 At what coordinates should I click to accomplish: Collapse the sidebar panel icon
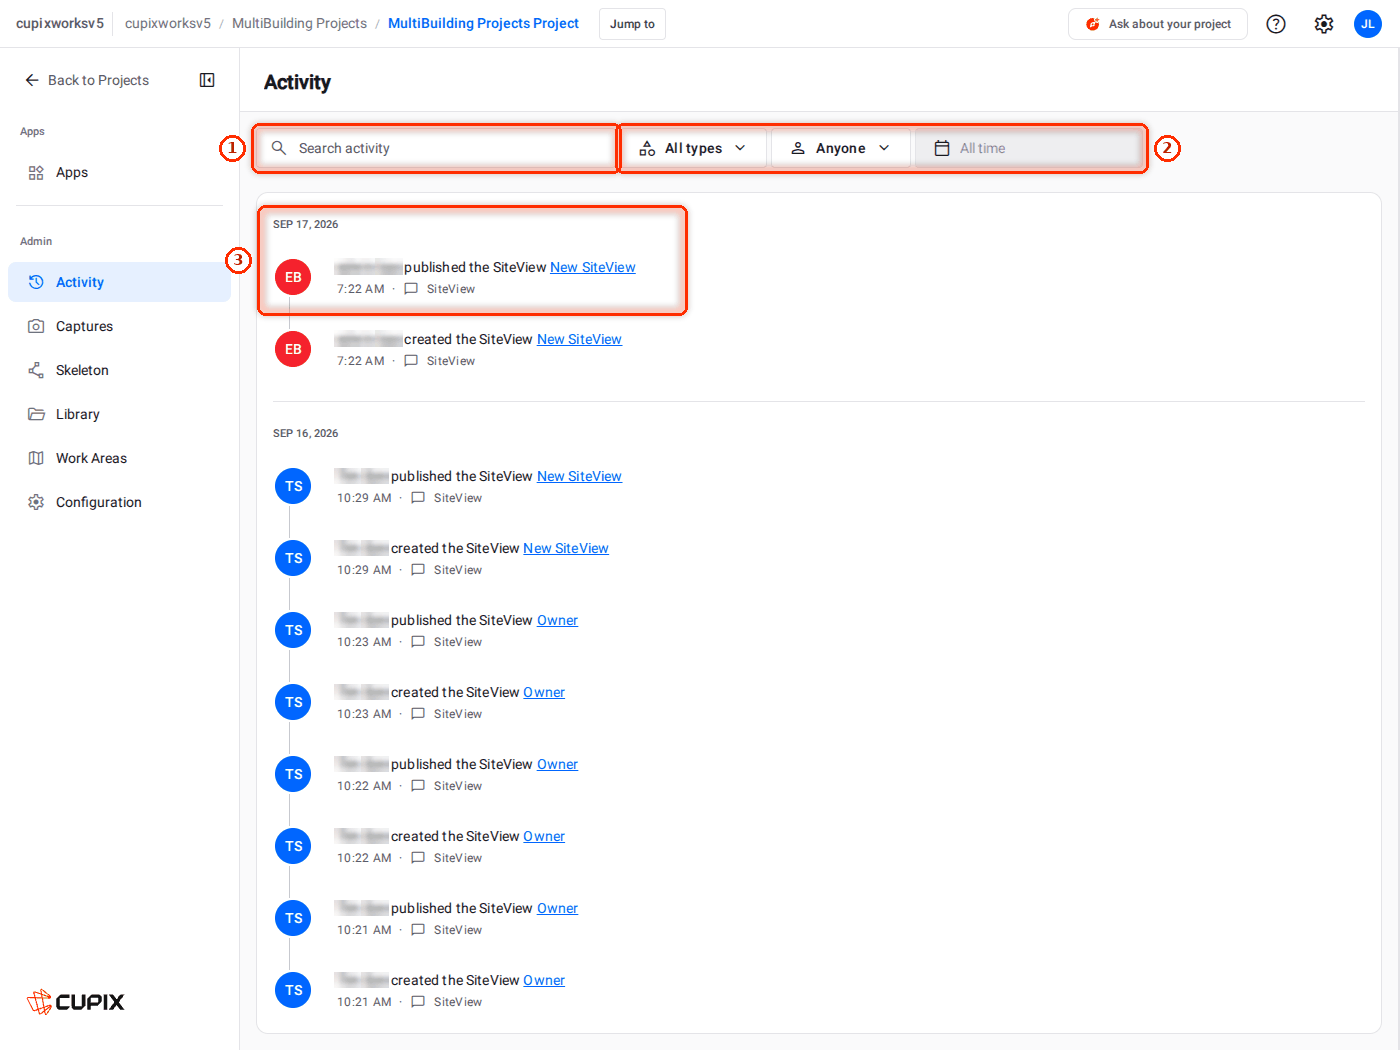click(x=207, y=80)
